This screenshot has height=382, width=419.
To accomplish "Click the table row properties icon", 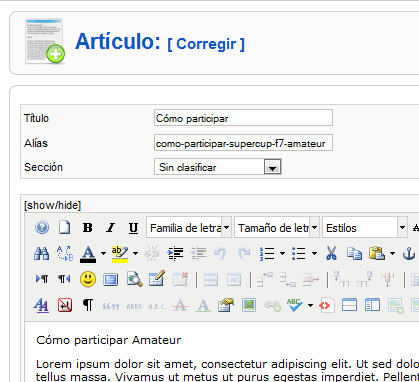I will point(211,279).
